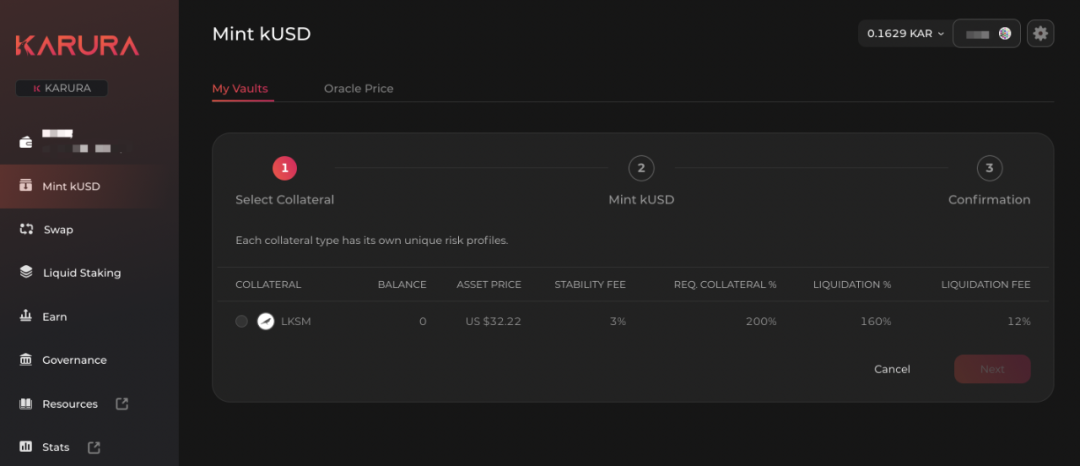This screenshot has width=1080, height=466.
Task: Click the Earn chart icon
Action: [x=26, y=316]
